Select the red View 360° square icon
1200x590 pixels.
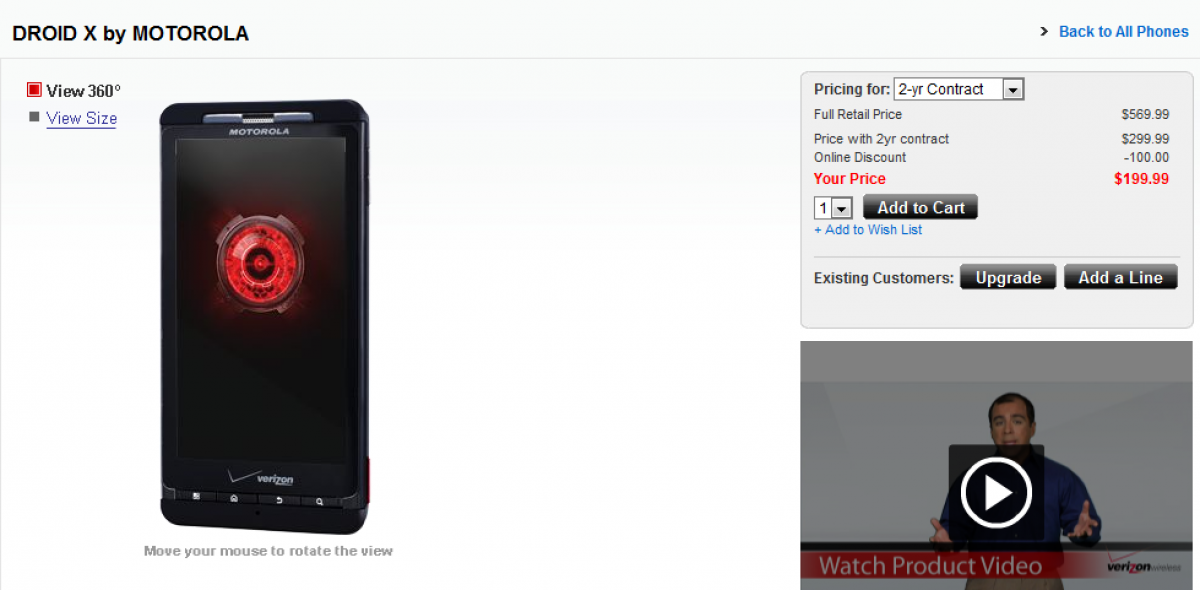[34, 90]
